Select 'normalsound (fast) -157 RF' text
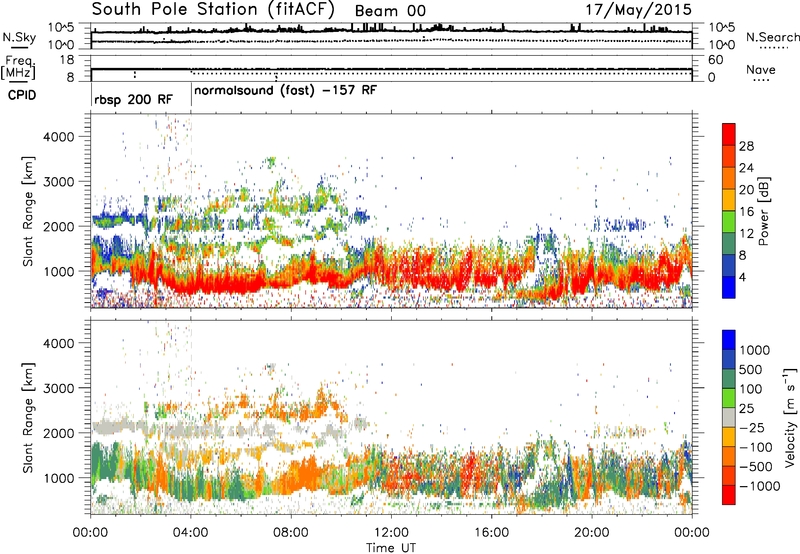This screenshot has height=554, width=800. point(286,91)
